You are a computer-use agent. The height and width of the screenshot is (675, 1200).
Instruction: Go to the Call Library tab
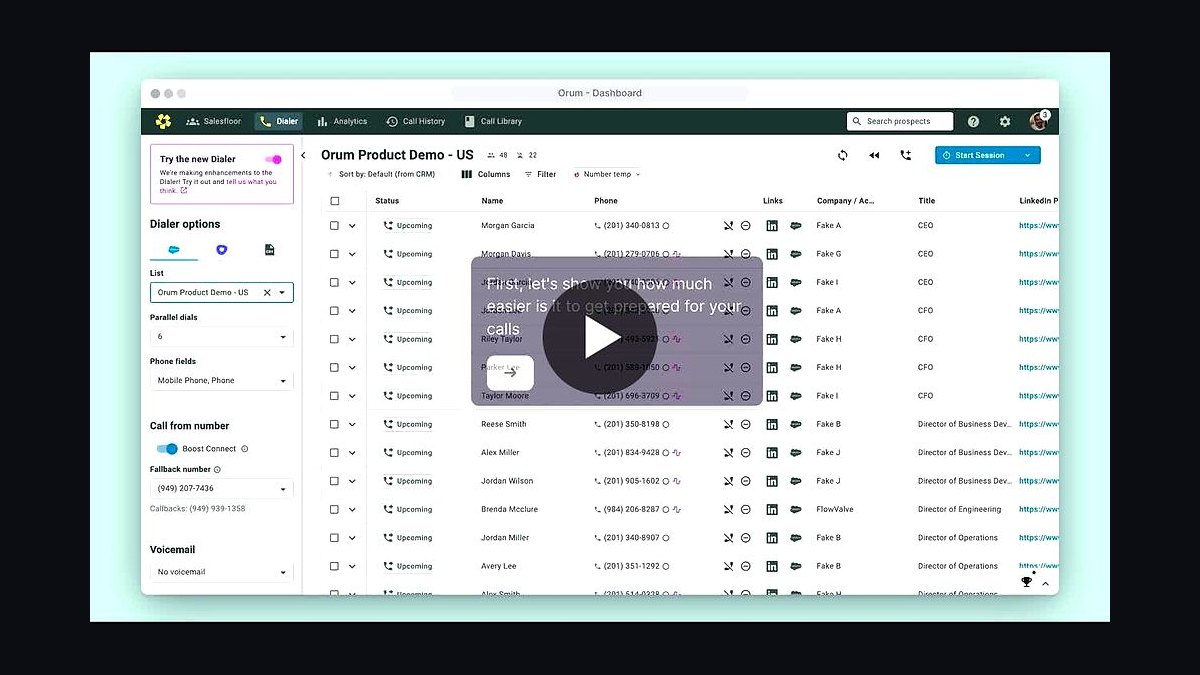tap(493, 121)
